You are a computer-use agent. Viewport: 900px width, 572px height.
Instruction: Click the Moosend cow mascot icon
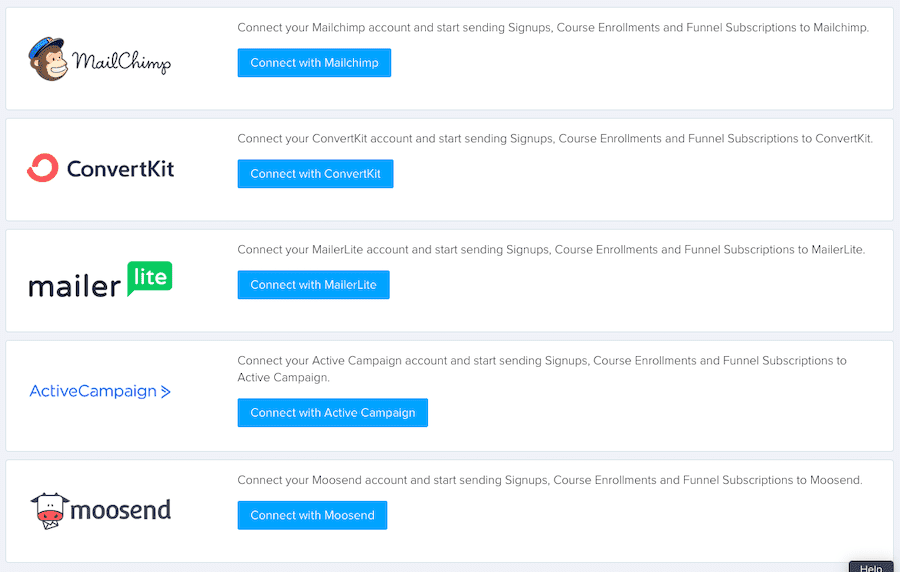49,511
